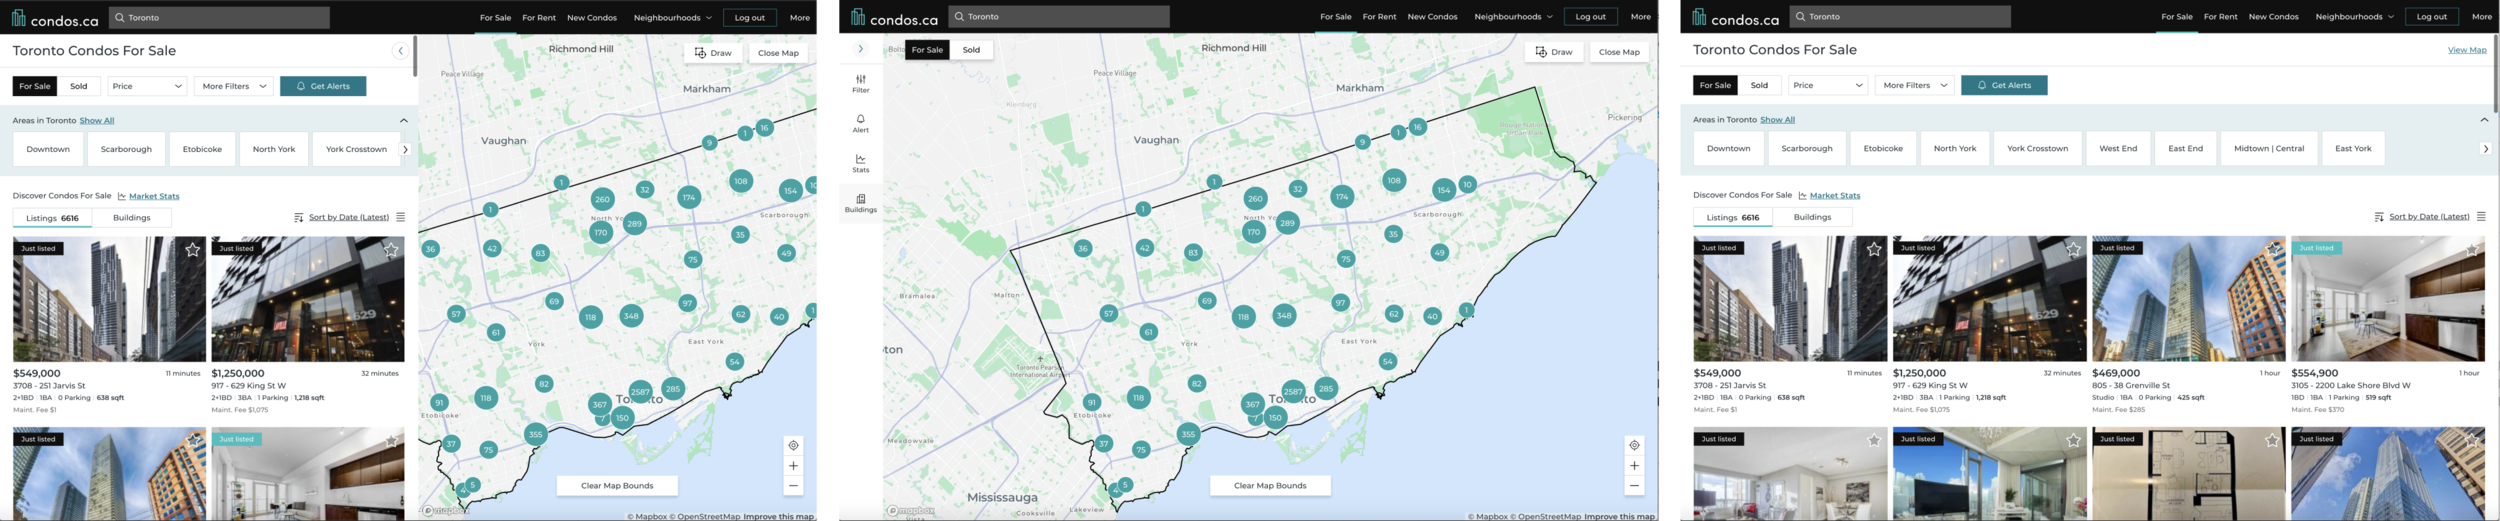This screenshot has height=521, width=2500.
Task: Zoom out on the left view map
Action: (793, 485)
